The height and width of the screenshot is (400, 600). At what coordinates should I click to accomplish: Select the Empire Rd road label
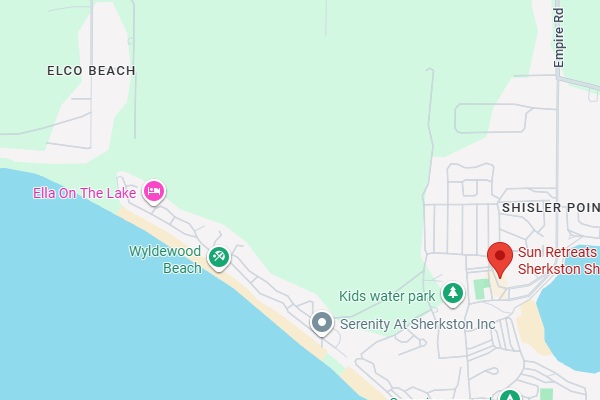(x=559, y=38)
